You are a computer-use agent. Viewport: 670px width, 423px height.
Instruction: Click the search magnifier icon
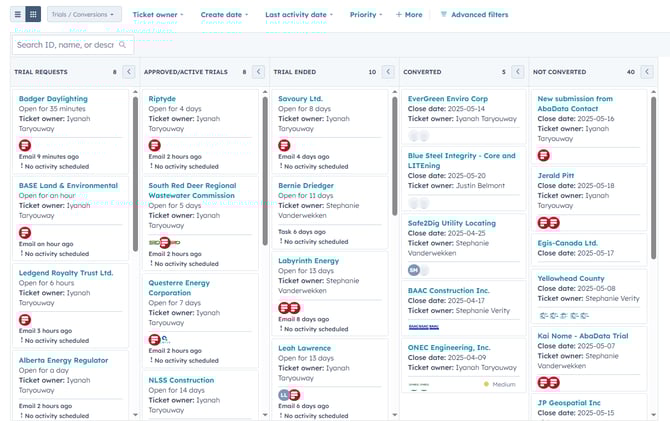[124, 45]
